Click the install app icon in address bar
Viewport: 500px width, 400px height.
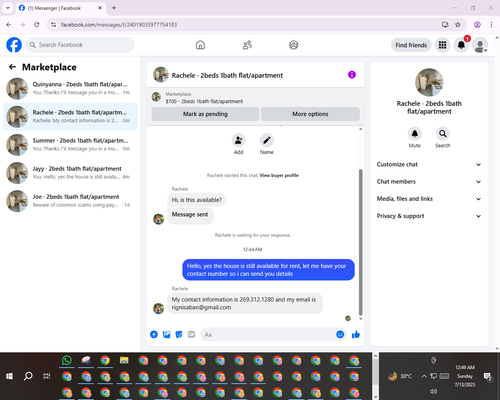tap(445, 25)
